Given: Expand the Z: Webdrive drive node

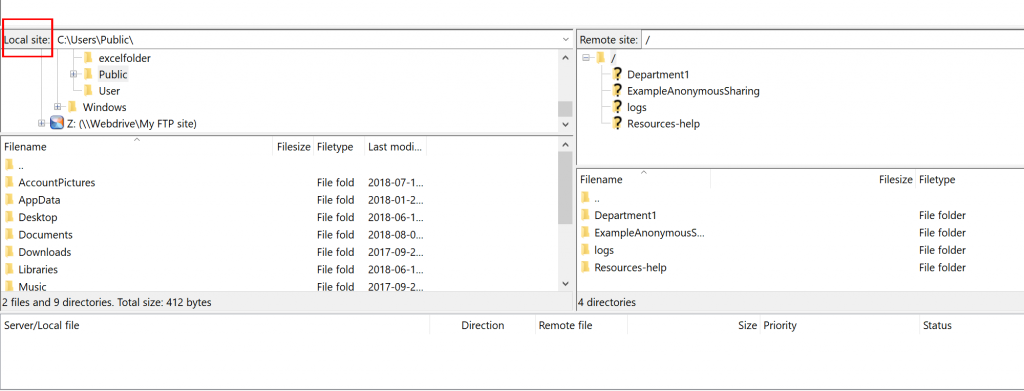Looking at the screenshot, I should (x=42, y=123).
